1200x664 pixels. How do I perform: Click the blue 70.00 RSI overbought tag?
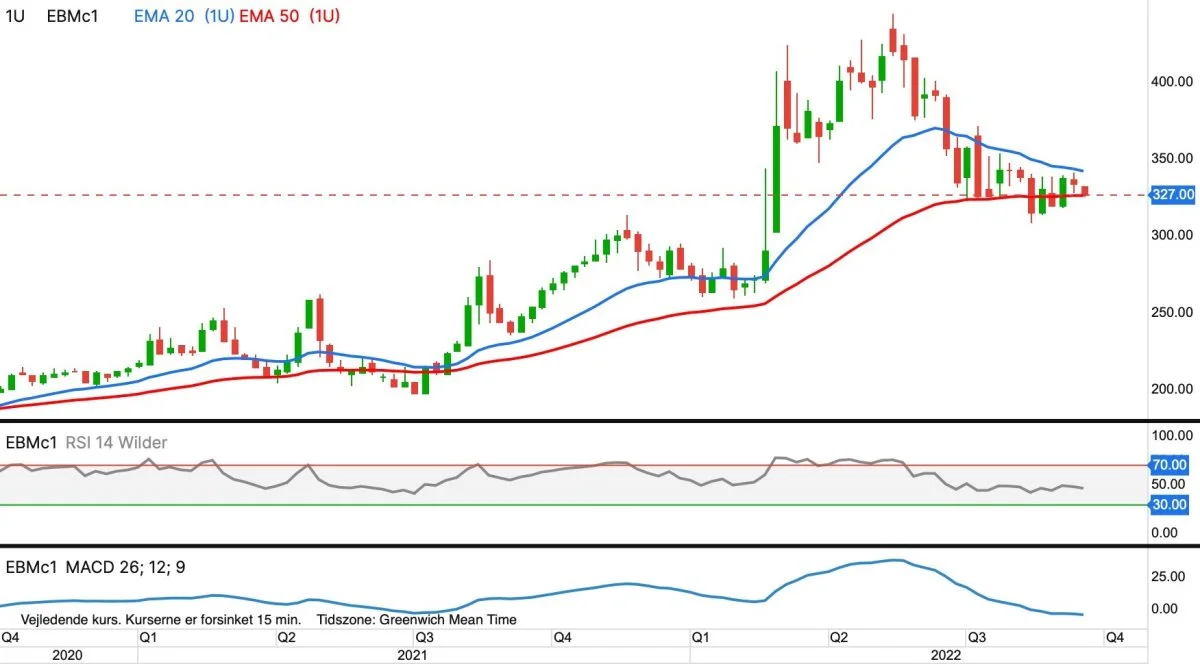pyautogui.click(x=1169, y=465)
